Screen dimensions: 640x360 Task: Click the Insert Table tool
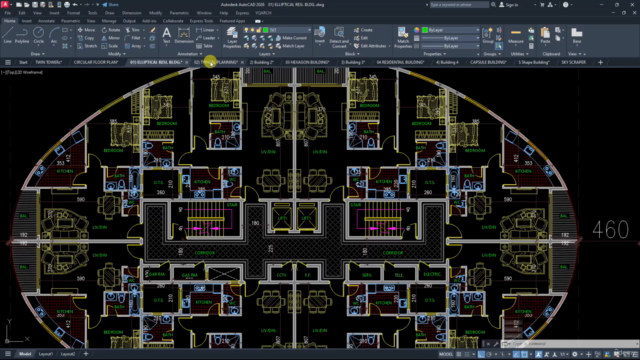pyautogui.click(x=204, y=46)
